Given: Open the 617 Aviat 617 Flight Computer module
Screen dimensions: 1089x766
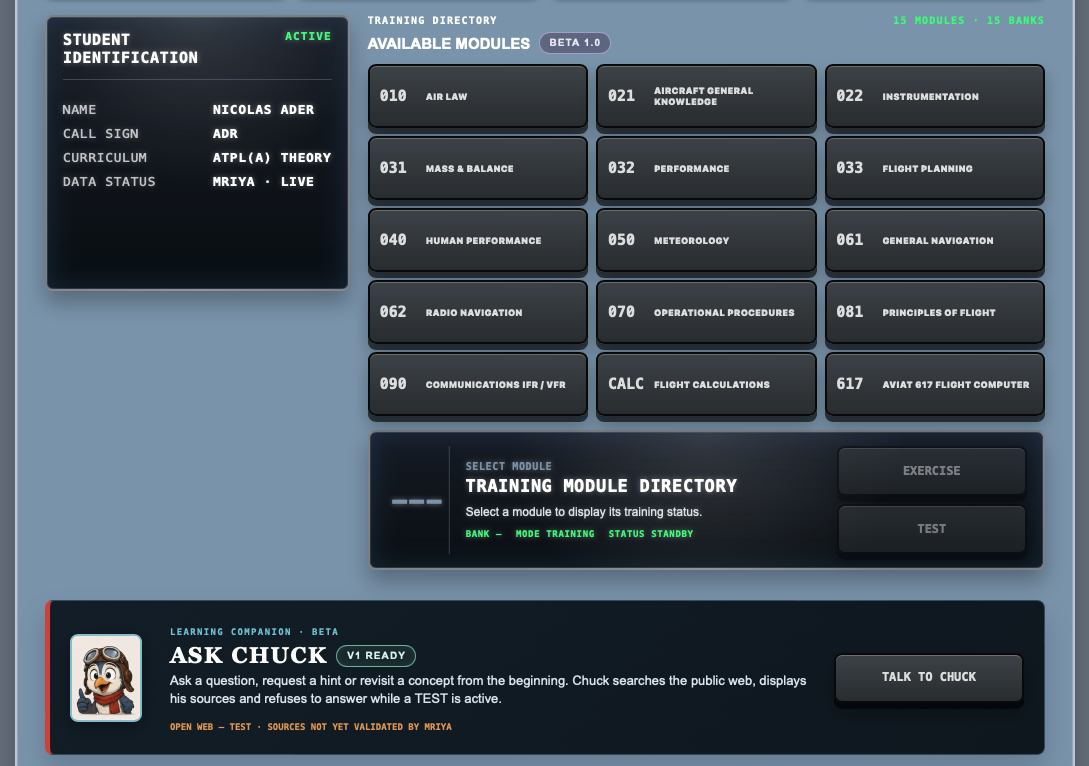Looking at the screenshot, I should [935, 384].
